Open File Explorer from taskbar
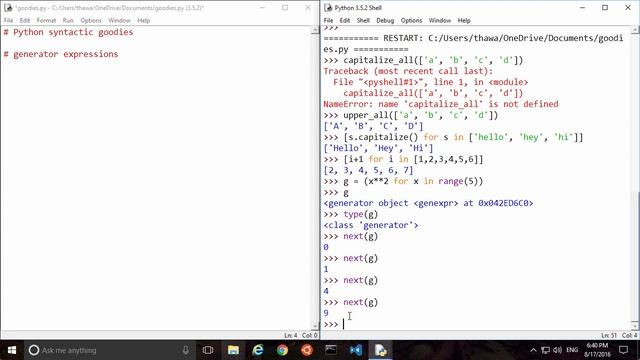The height and width of the screenshot is (360, 640). (233, 350)
